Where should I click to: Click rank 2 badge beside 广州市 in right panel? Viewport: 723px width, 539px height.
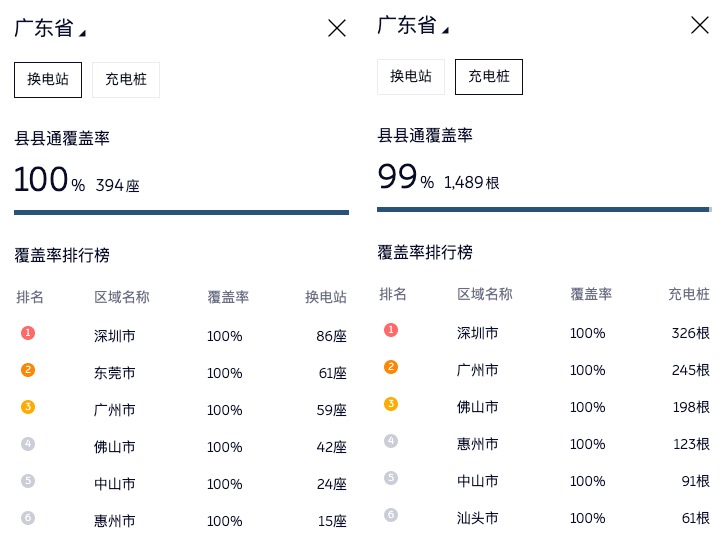click(x=391, y=367)
